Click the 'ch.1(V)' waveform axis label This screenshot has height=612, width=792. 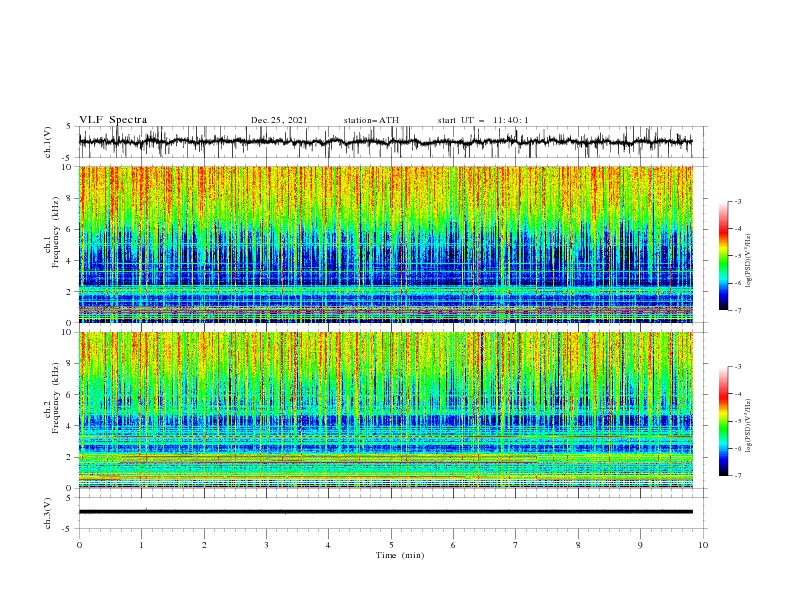pyautogui.click(x=48, y=142)
